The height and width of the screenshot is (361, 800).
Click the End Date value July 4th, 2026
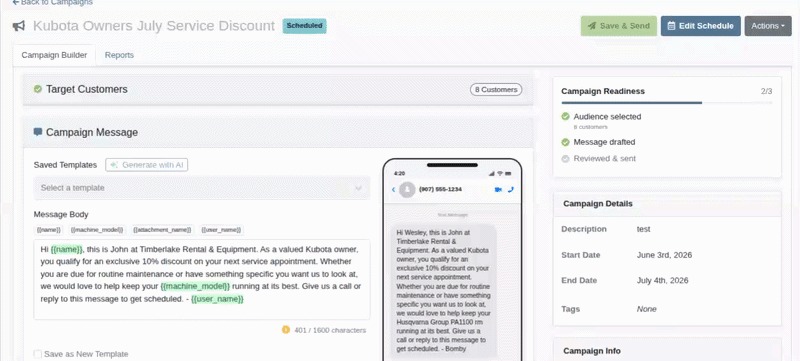662,280
